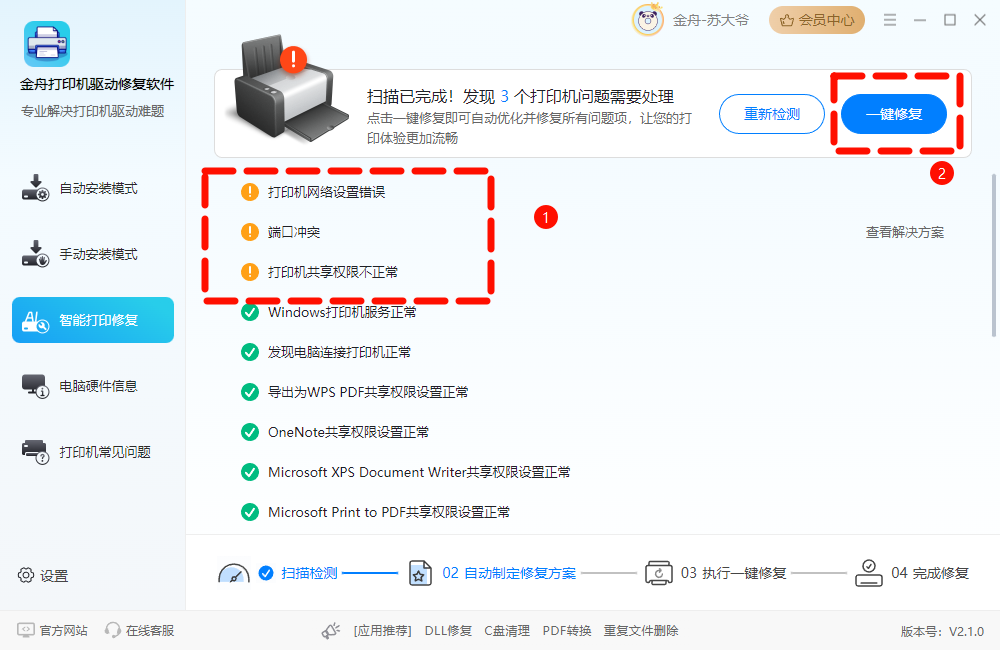1000x650 pixels.
Task: Click the official website monitor icon
Action: tap(26, 630)
